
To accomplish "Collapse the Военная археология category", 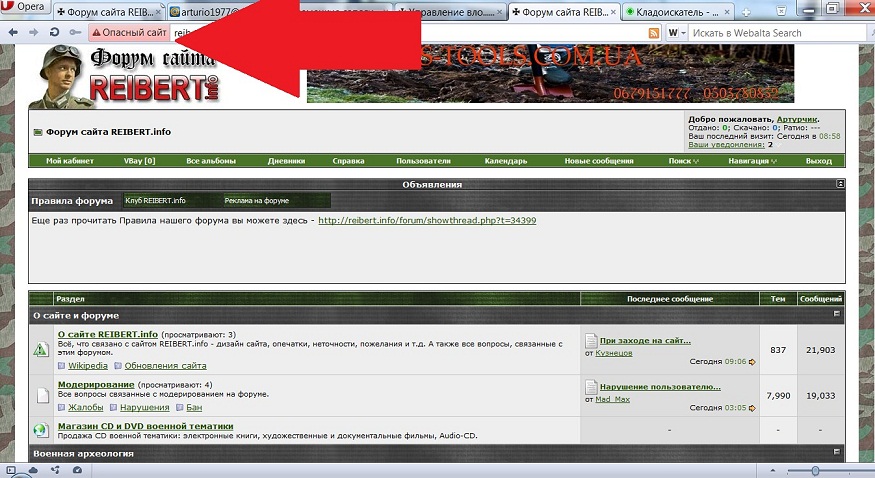I will [836, 452].
